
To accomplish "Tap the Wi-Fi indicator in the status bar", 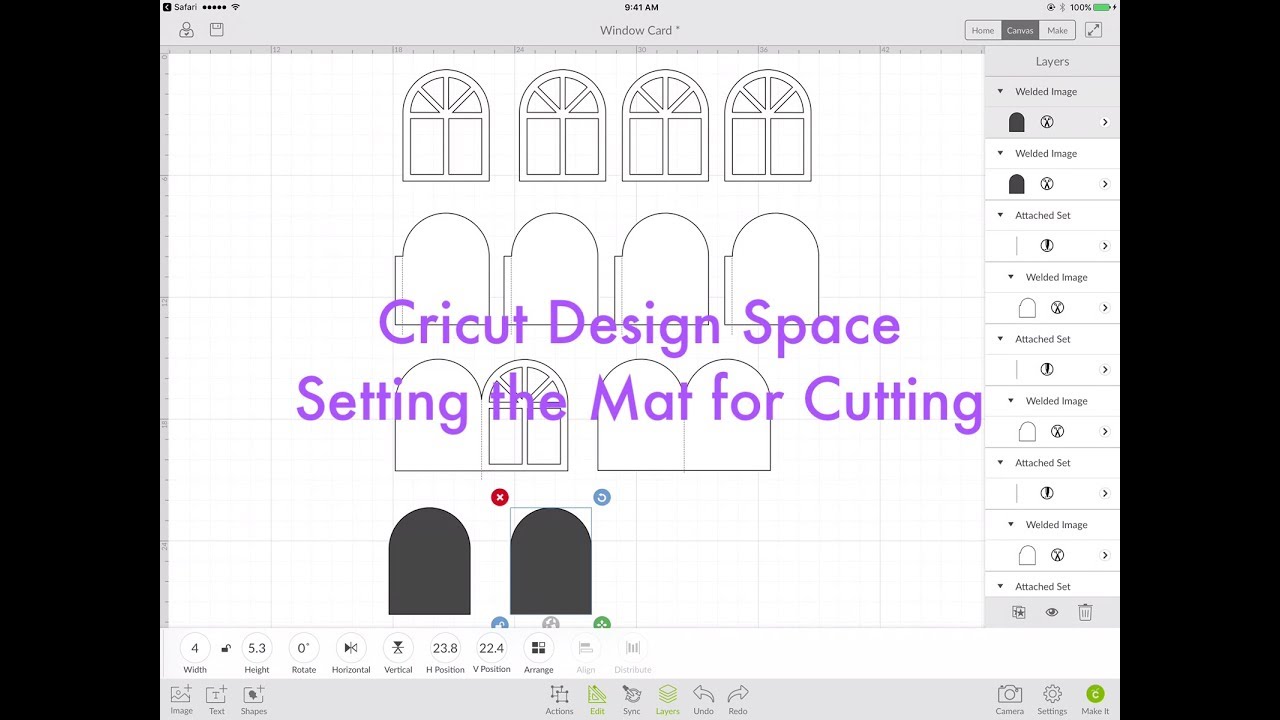I will coord(235,7).
